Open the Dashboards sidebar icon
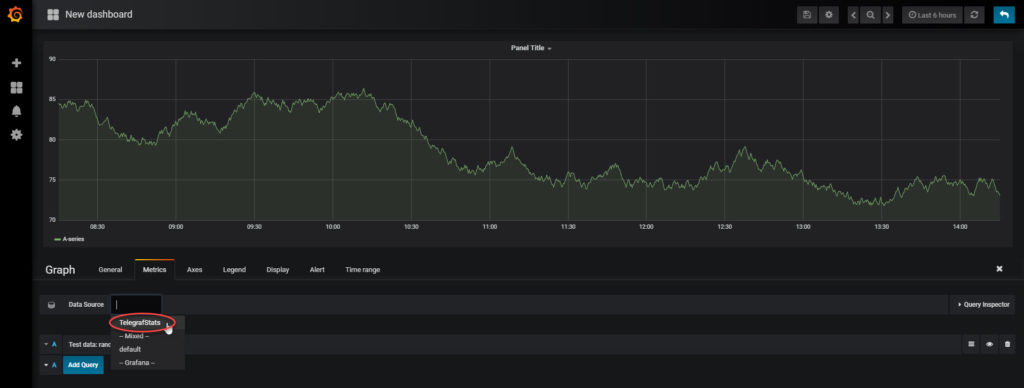The height and width of the screenshot is (388, 1024). coord(17,88)
